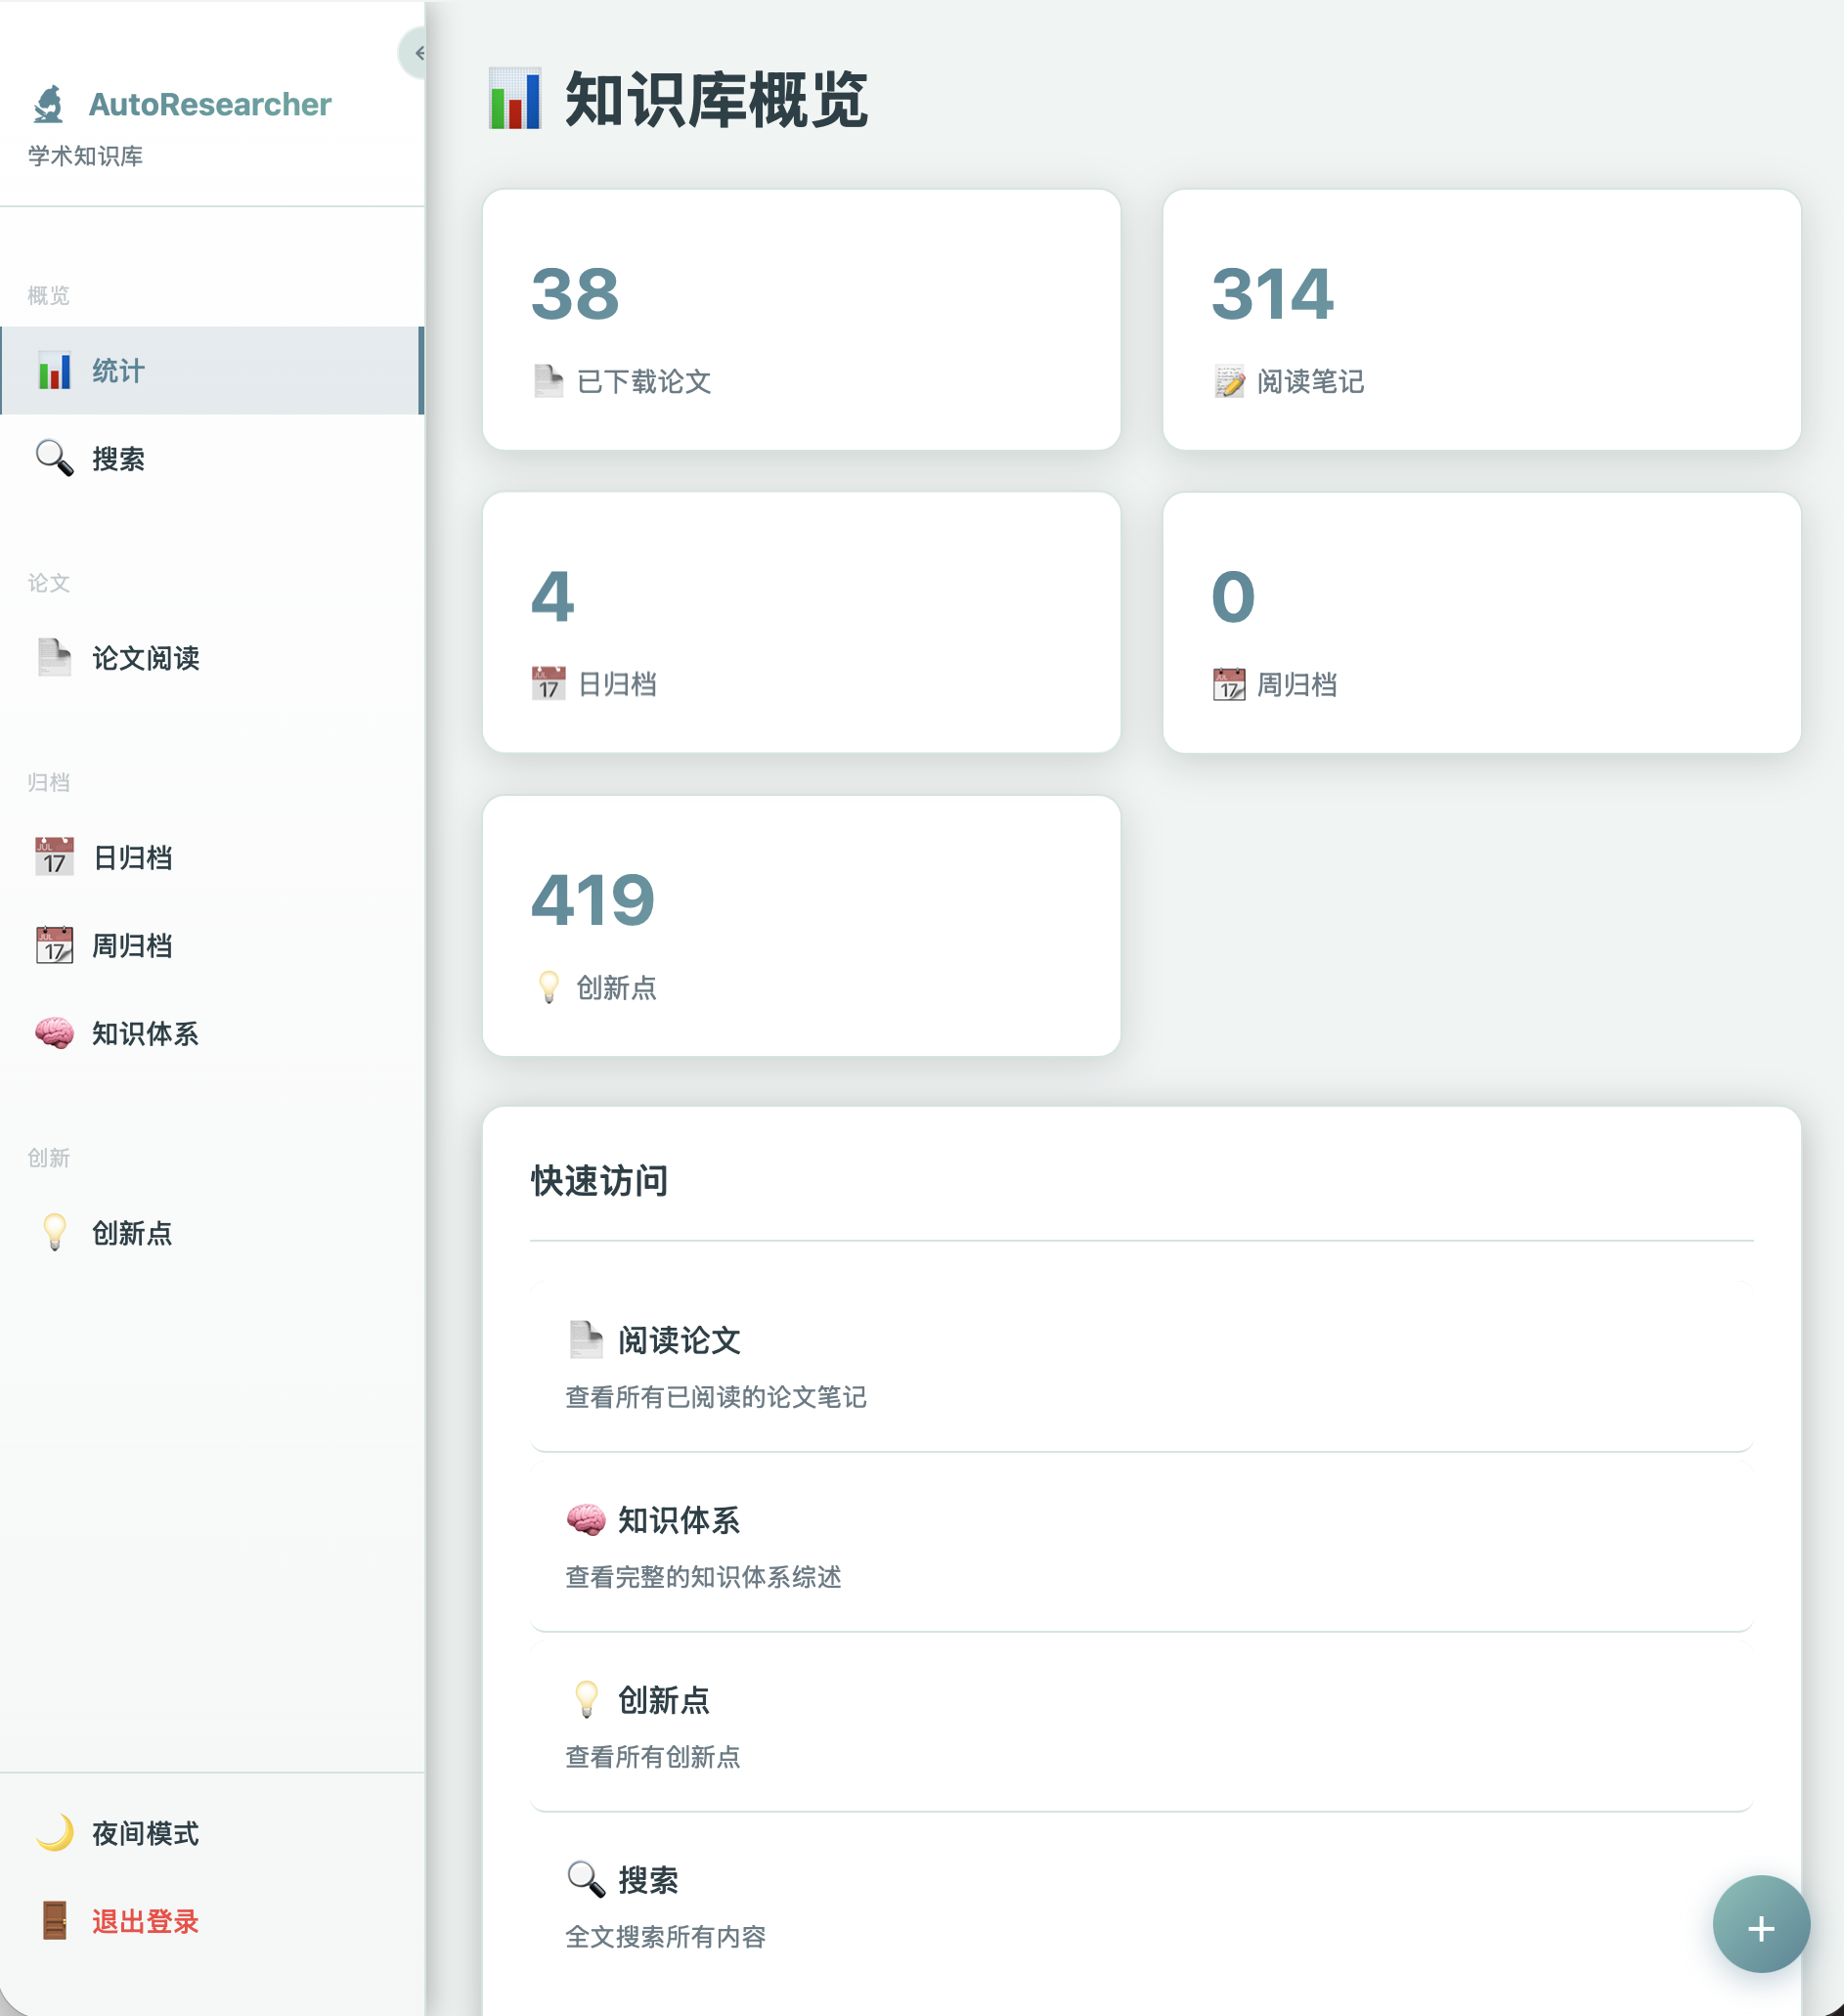The width and height of the screenshot is (1844, 2016).
Task: Open quick access 创新点 entry
Action: (1141, 1726)
